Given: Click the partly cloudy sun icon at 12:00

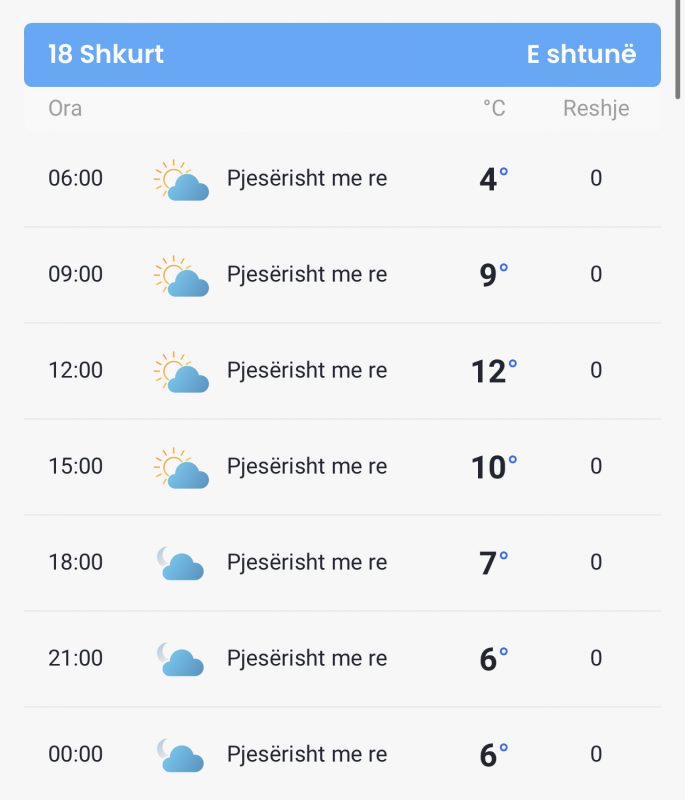Looking at the screenshot, I should [181, 371].
